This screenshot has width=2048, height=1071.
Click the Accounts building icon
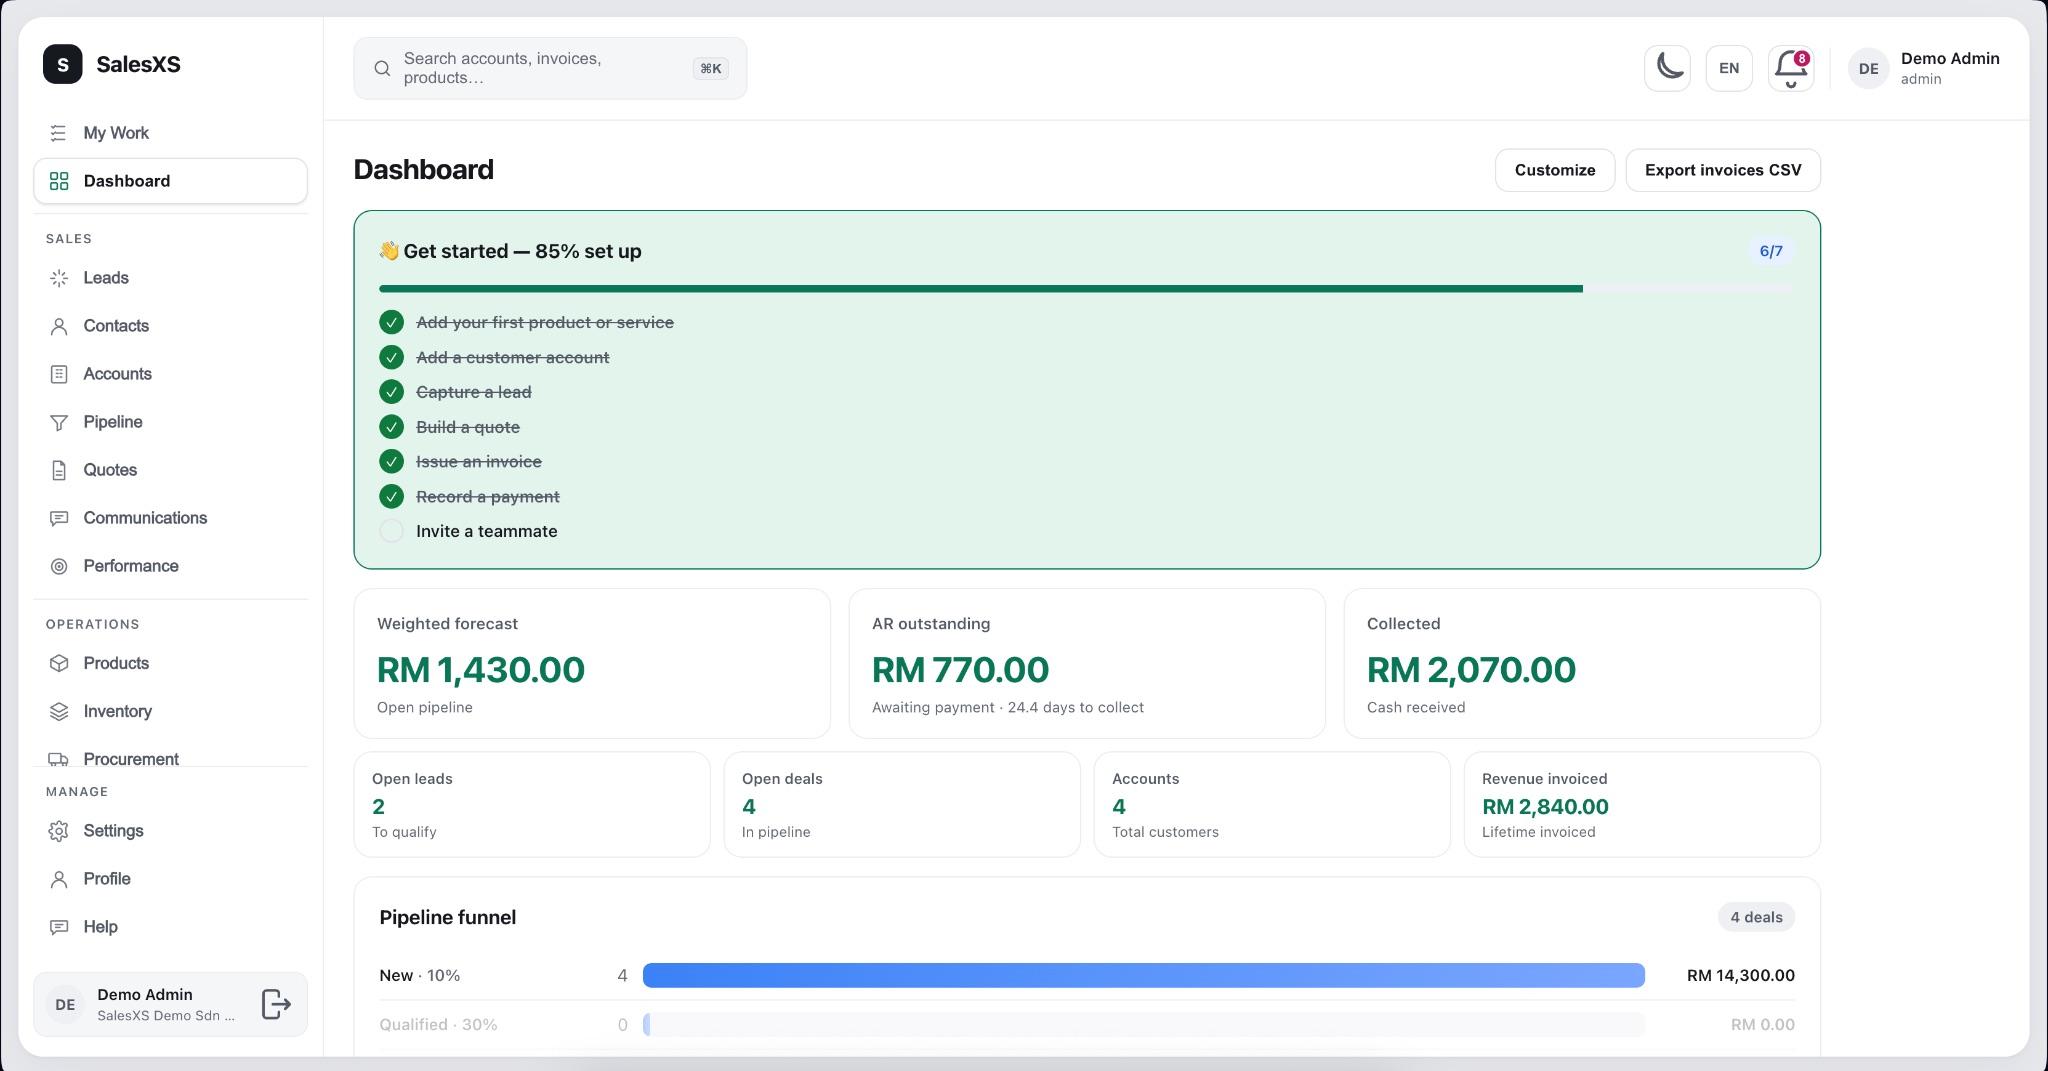(x=59, y=374)
